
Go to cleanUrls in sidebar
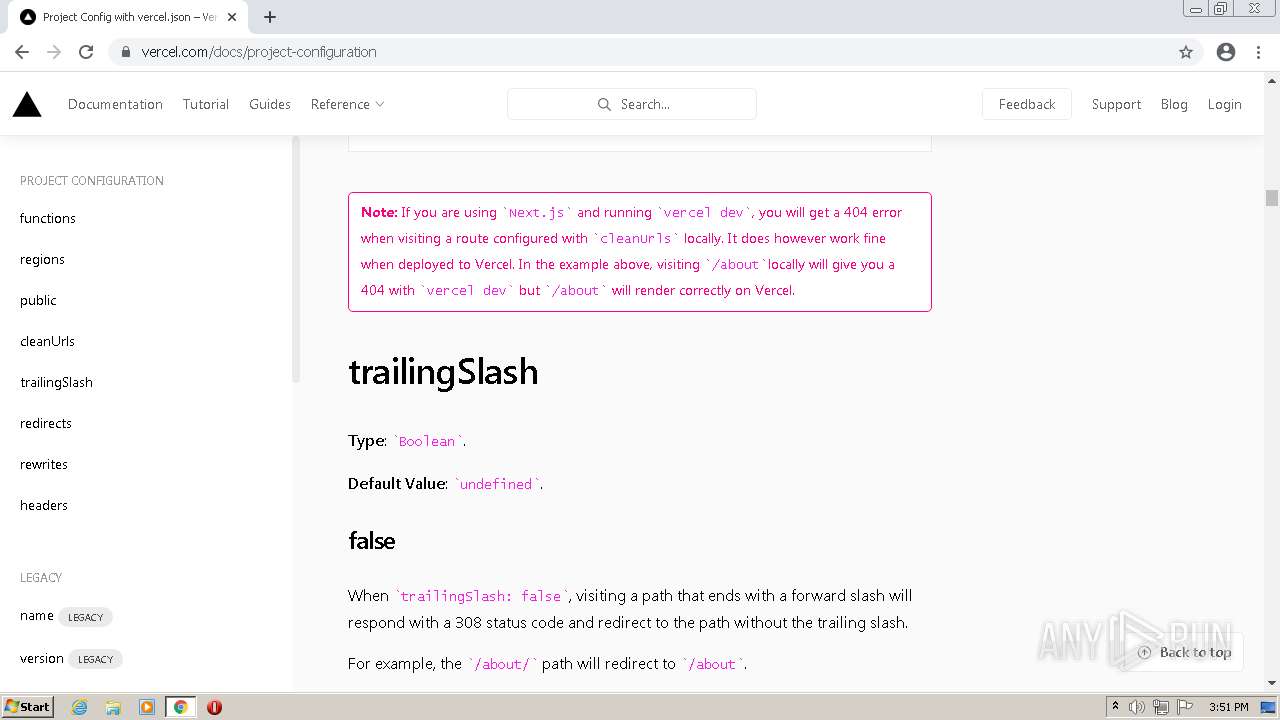pos(47,341)
